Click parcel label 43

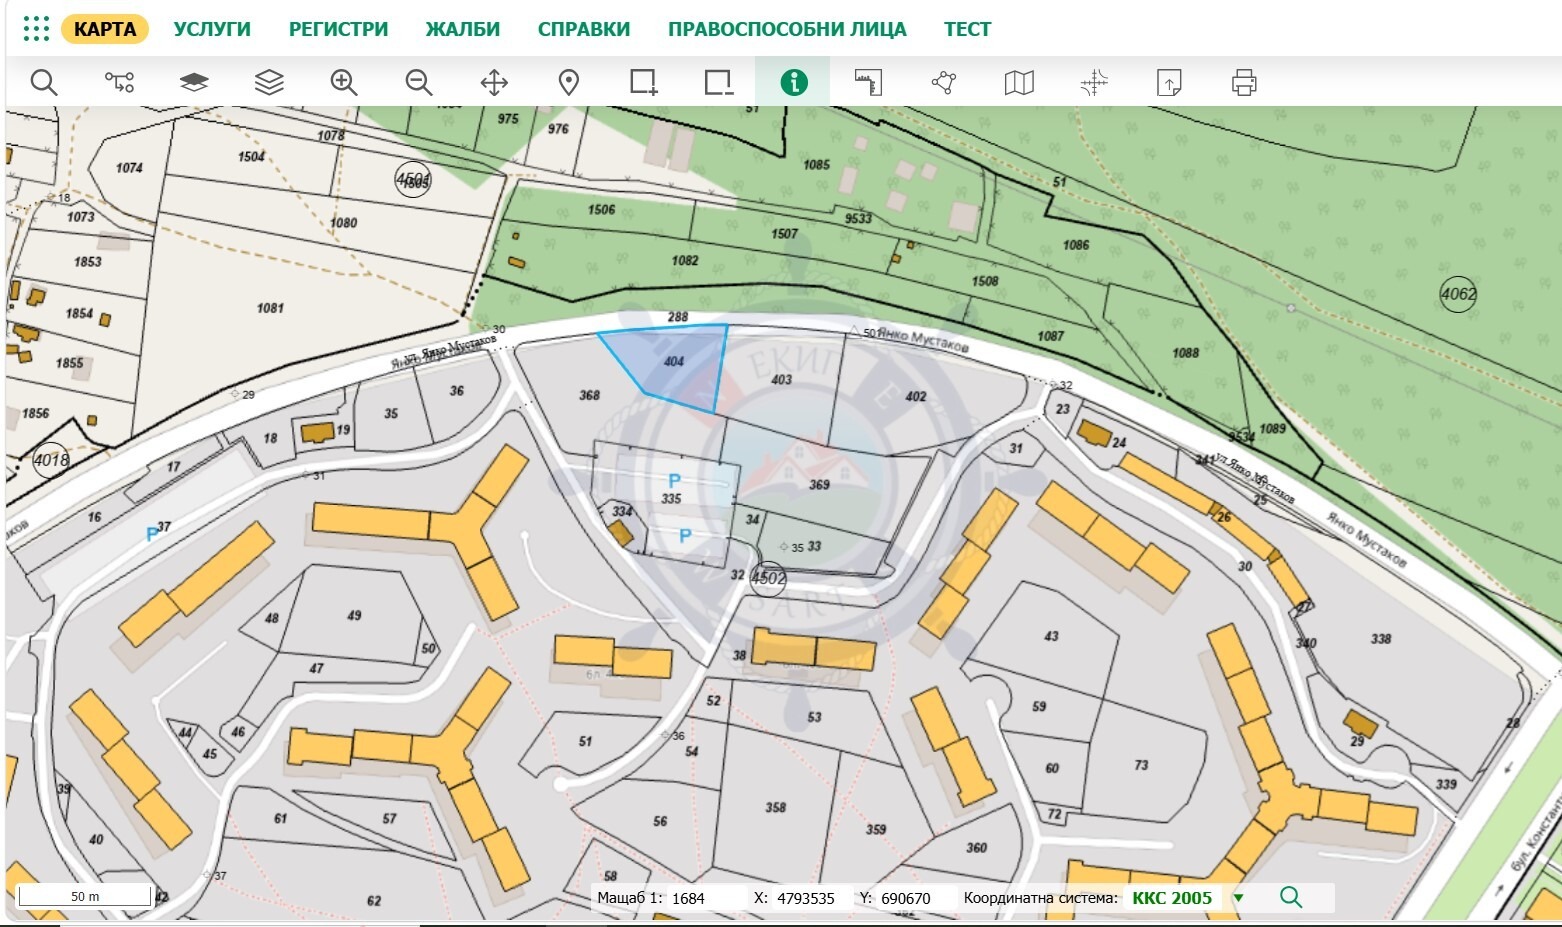pyautogui.click(x=1051, y=635)
